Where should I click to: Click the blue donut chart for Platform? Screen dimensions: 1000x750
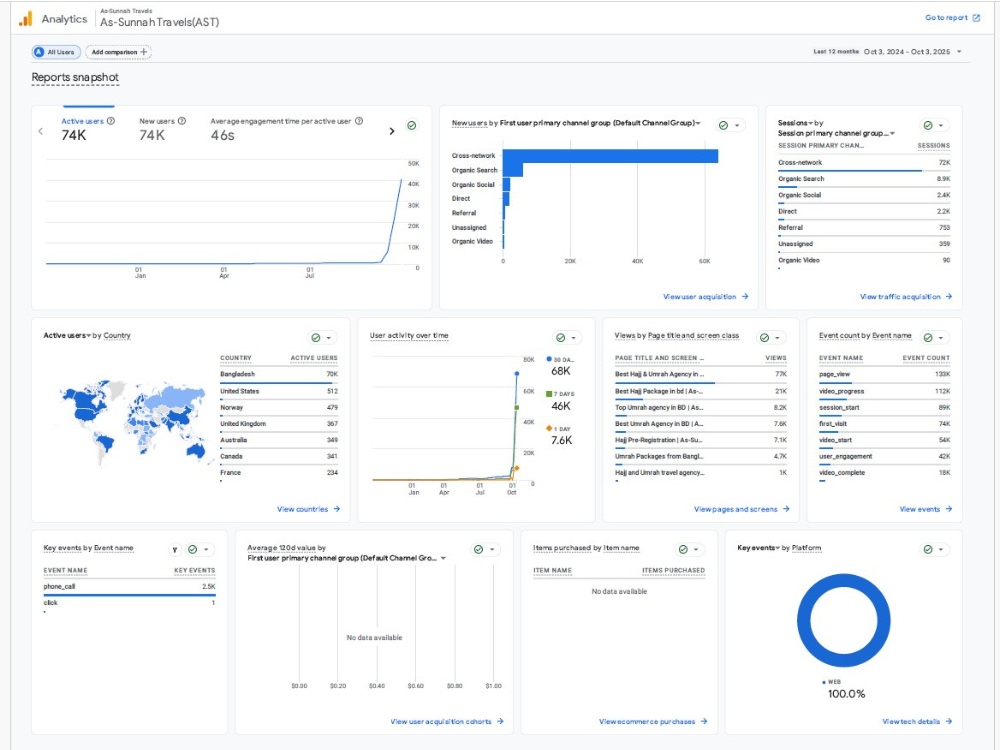tap(843, 620)
